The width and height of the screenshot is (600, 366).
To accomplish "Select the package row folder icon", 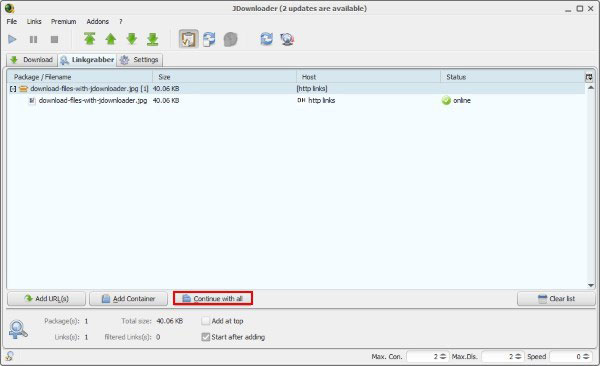I will pos(23,89).
